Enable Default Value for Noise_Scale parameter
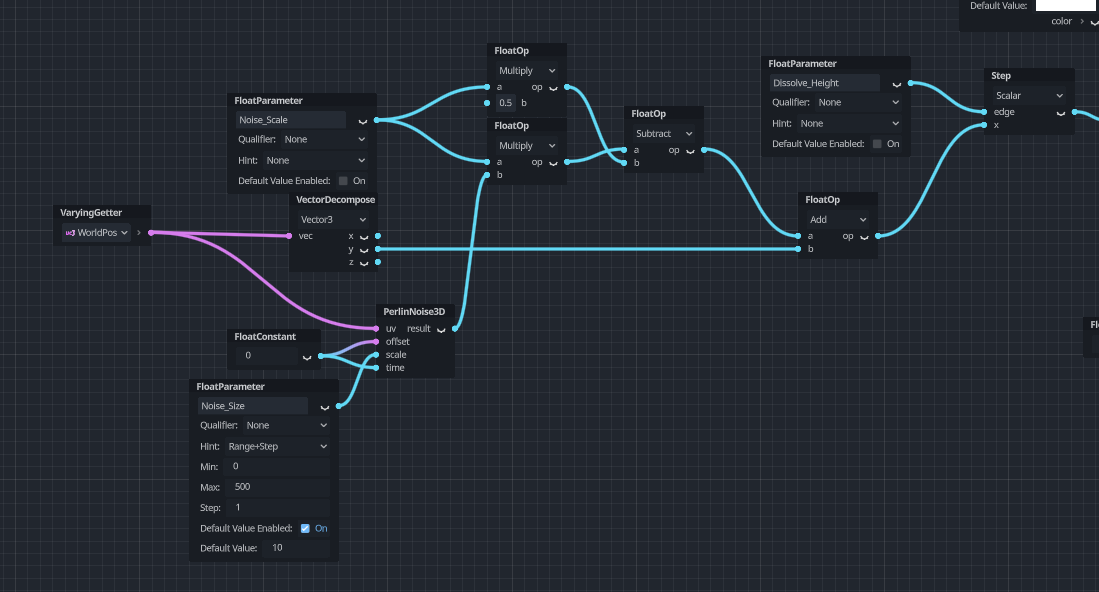The width and height of the screenshot is (1099, 592). [x=343, y=181]
